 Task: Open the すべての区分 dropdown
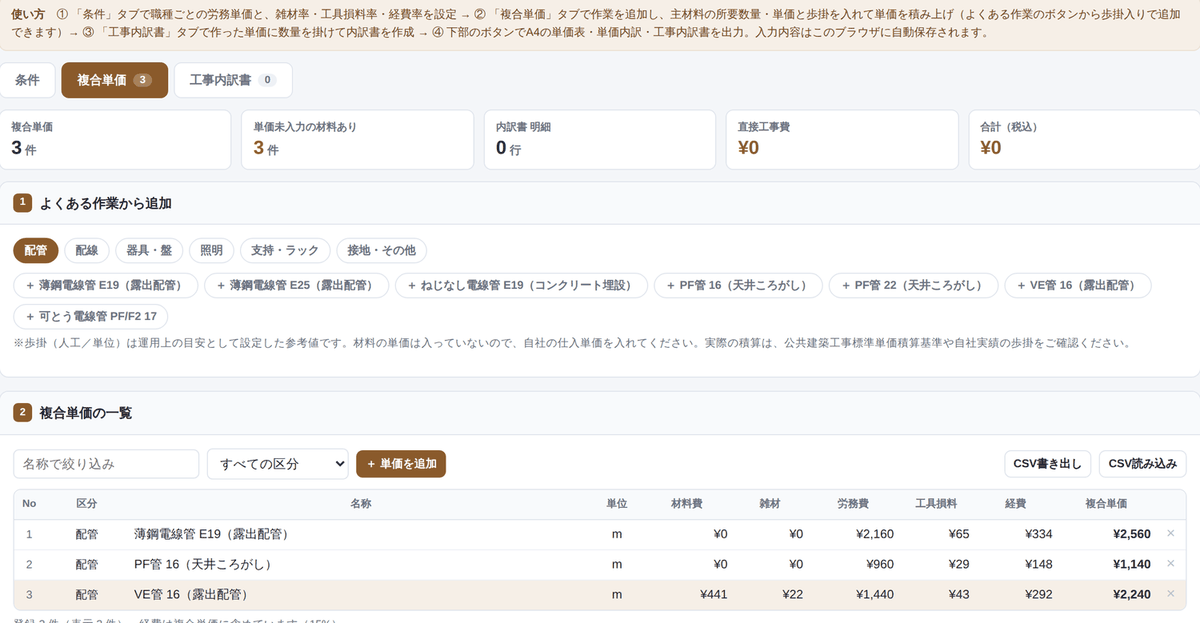(x=278, y=464)
